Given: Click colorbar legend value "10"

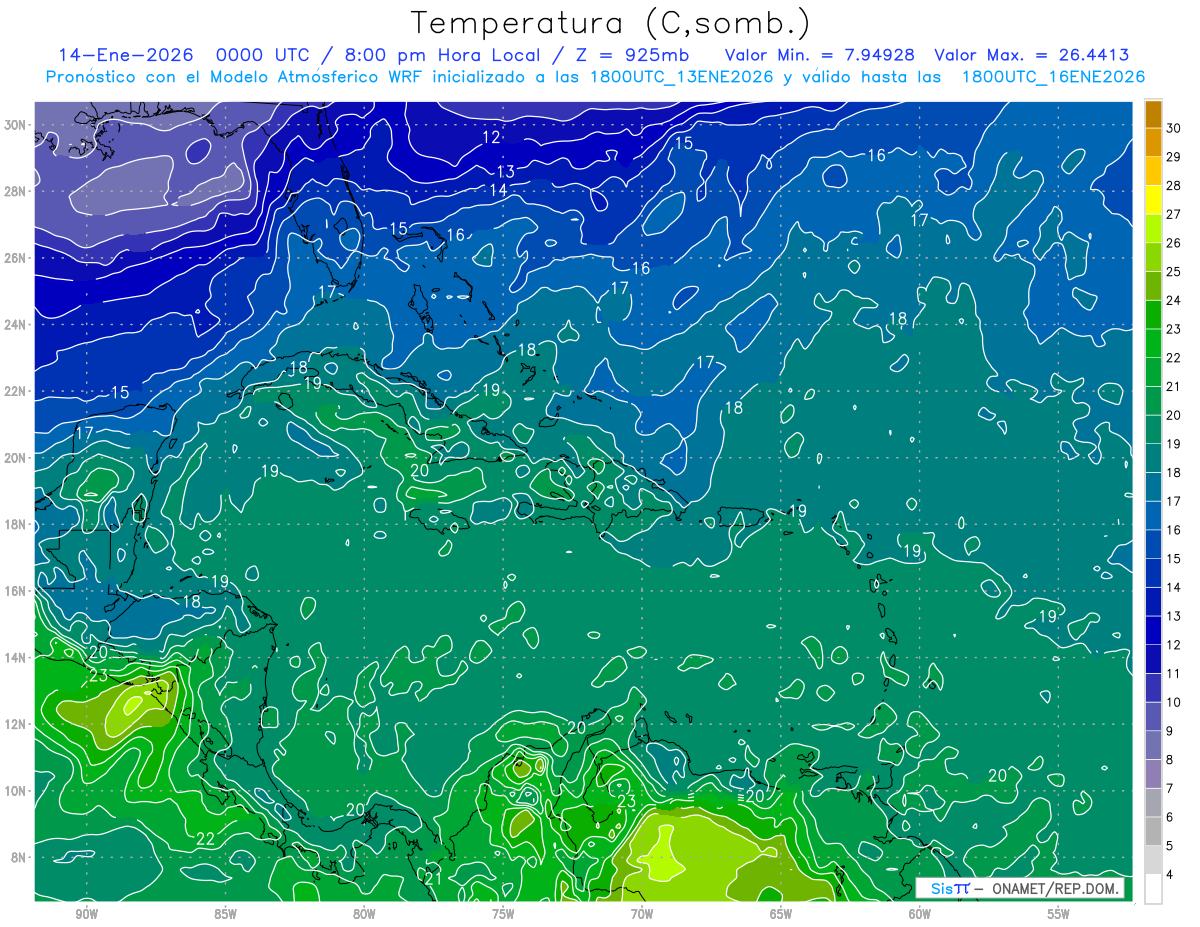Looking at the screenshot, I should [x=1174, y=702].
